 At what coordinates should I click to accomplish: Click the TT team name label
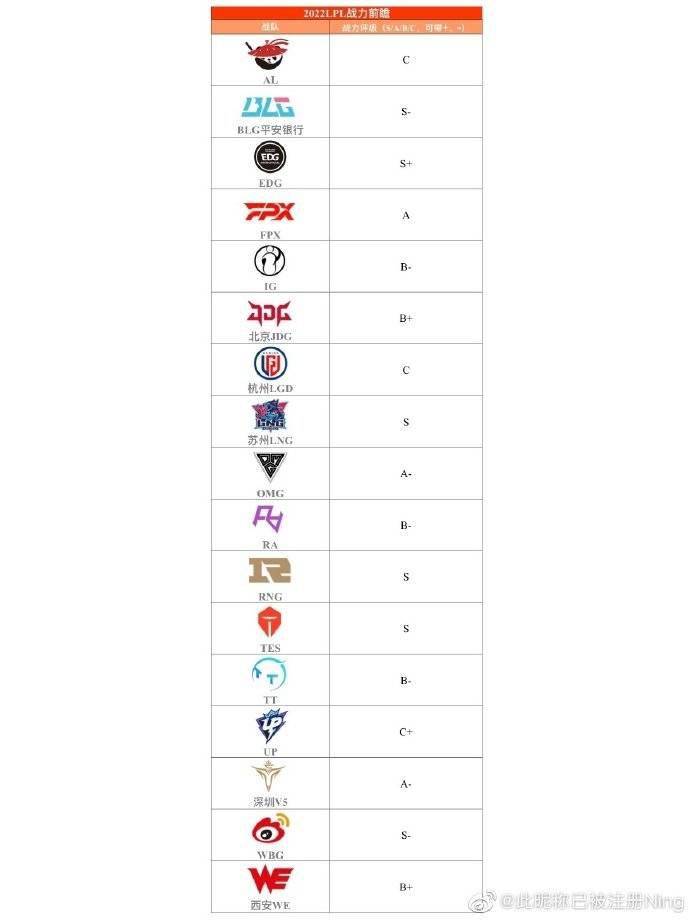coord(270,700)
